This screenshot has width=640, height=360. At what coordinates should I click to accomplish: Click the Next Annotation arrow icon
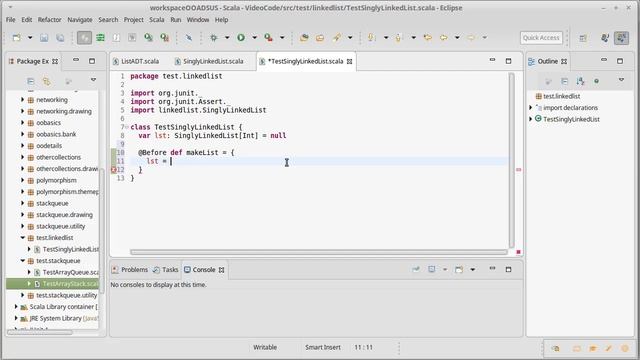[371, 38]
